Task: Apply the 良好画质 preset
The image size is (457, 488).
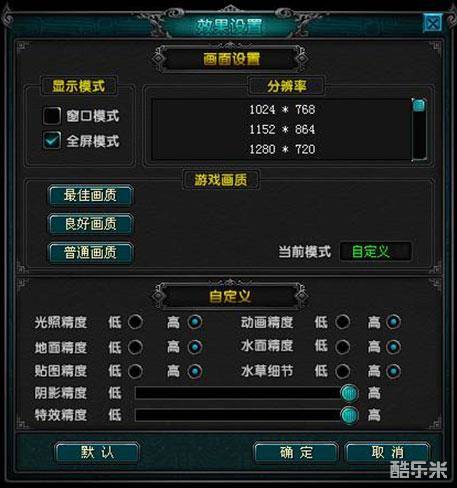Action: [91, 224]
